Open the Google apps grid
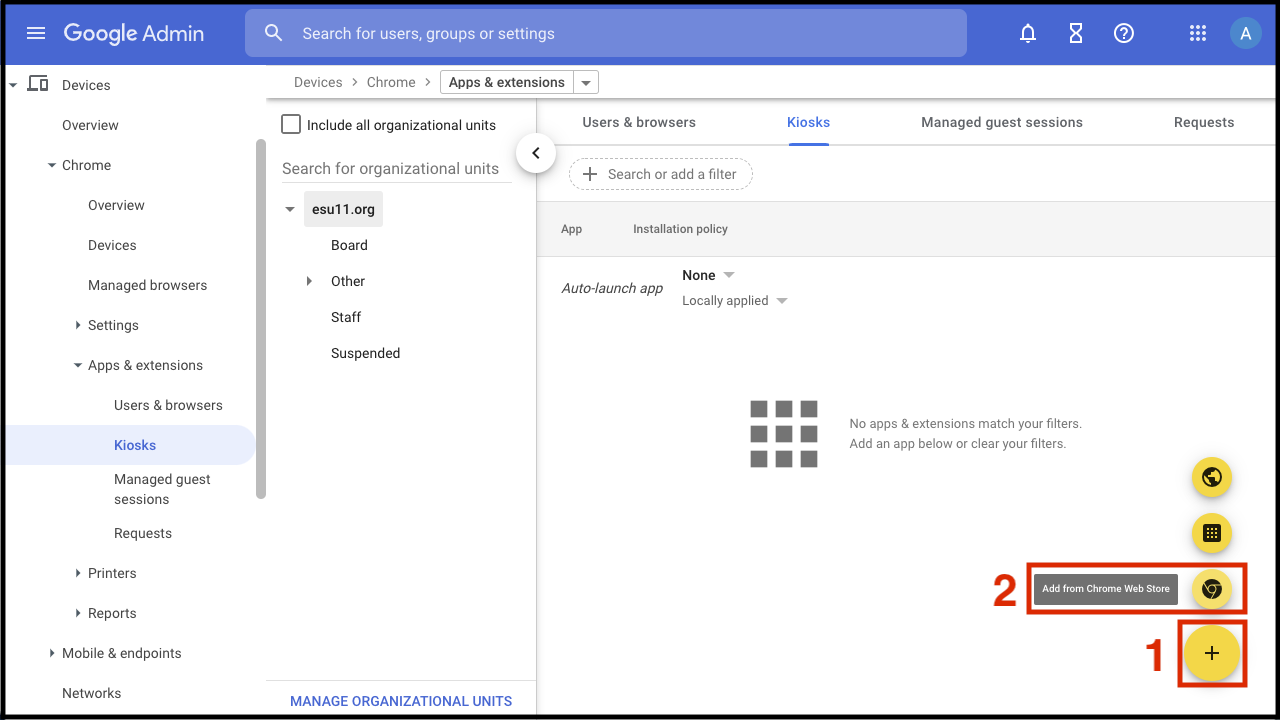The height and width of the screenshot is (720, 1280). click(1198, 33)
